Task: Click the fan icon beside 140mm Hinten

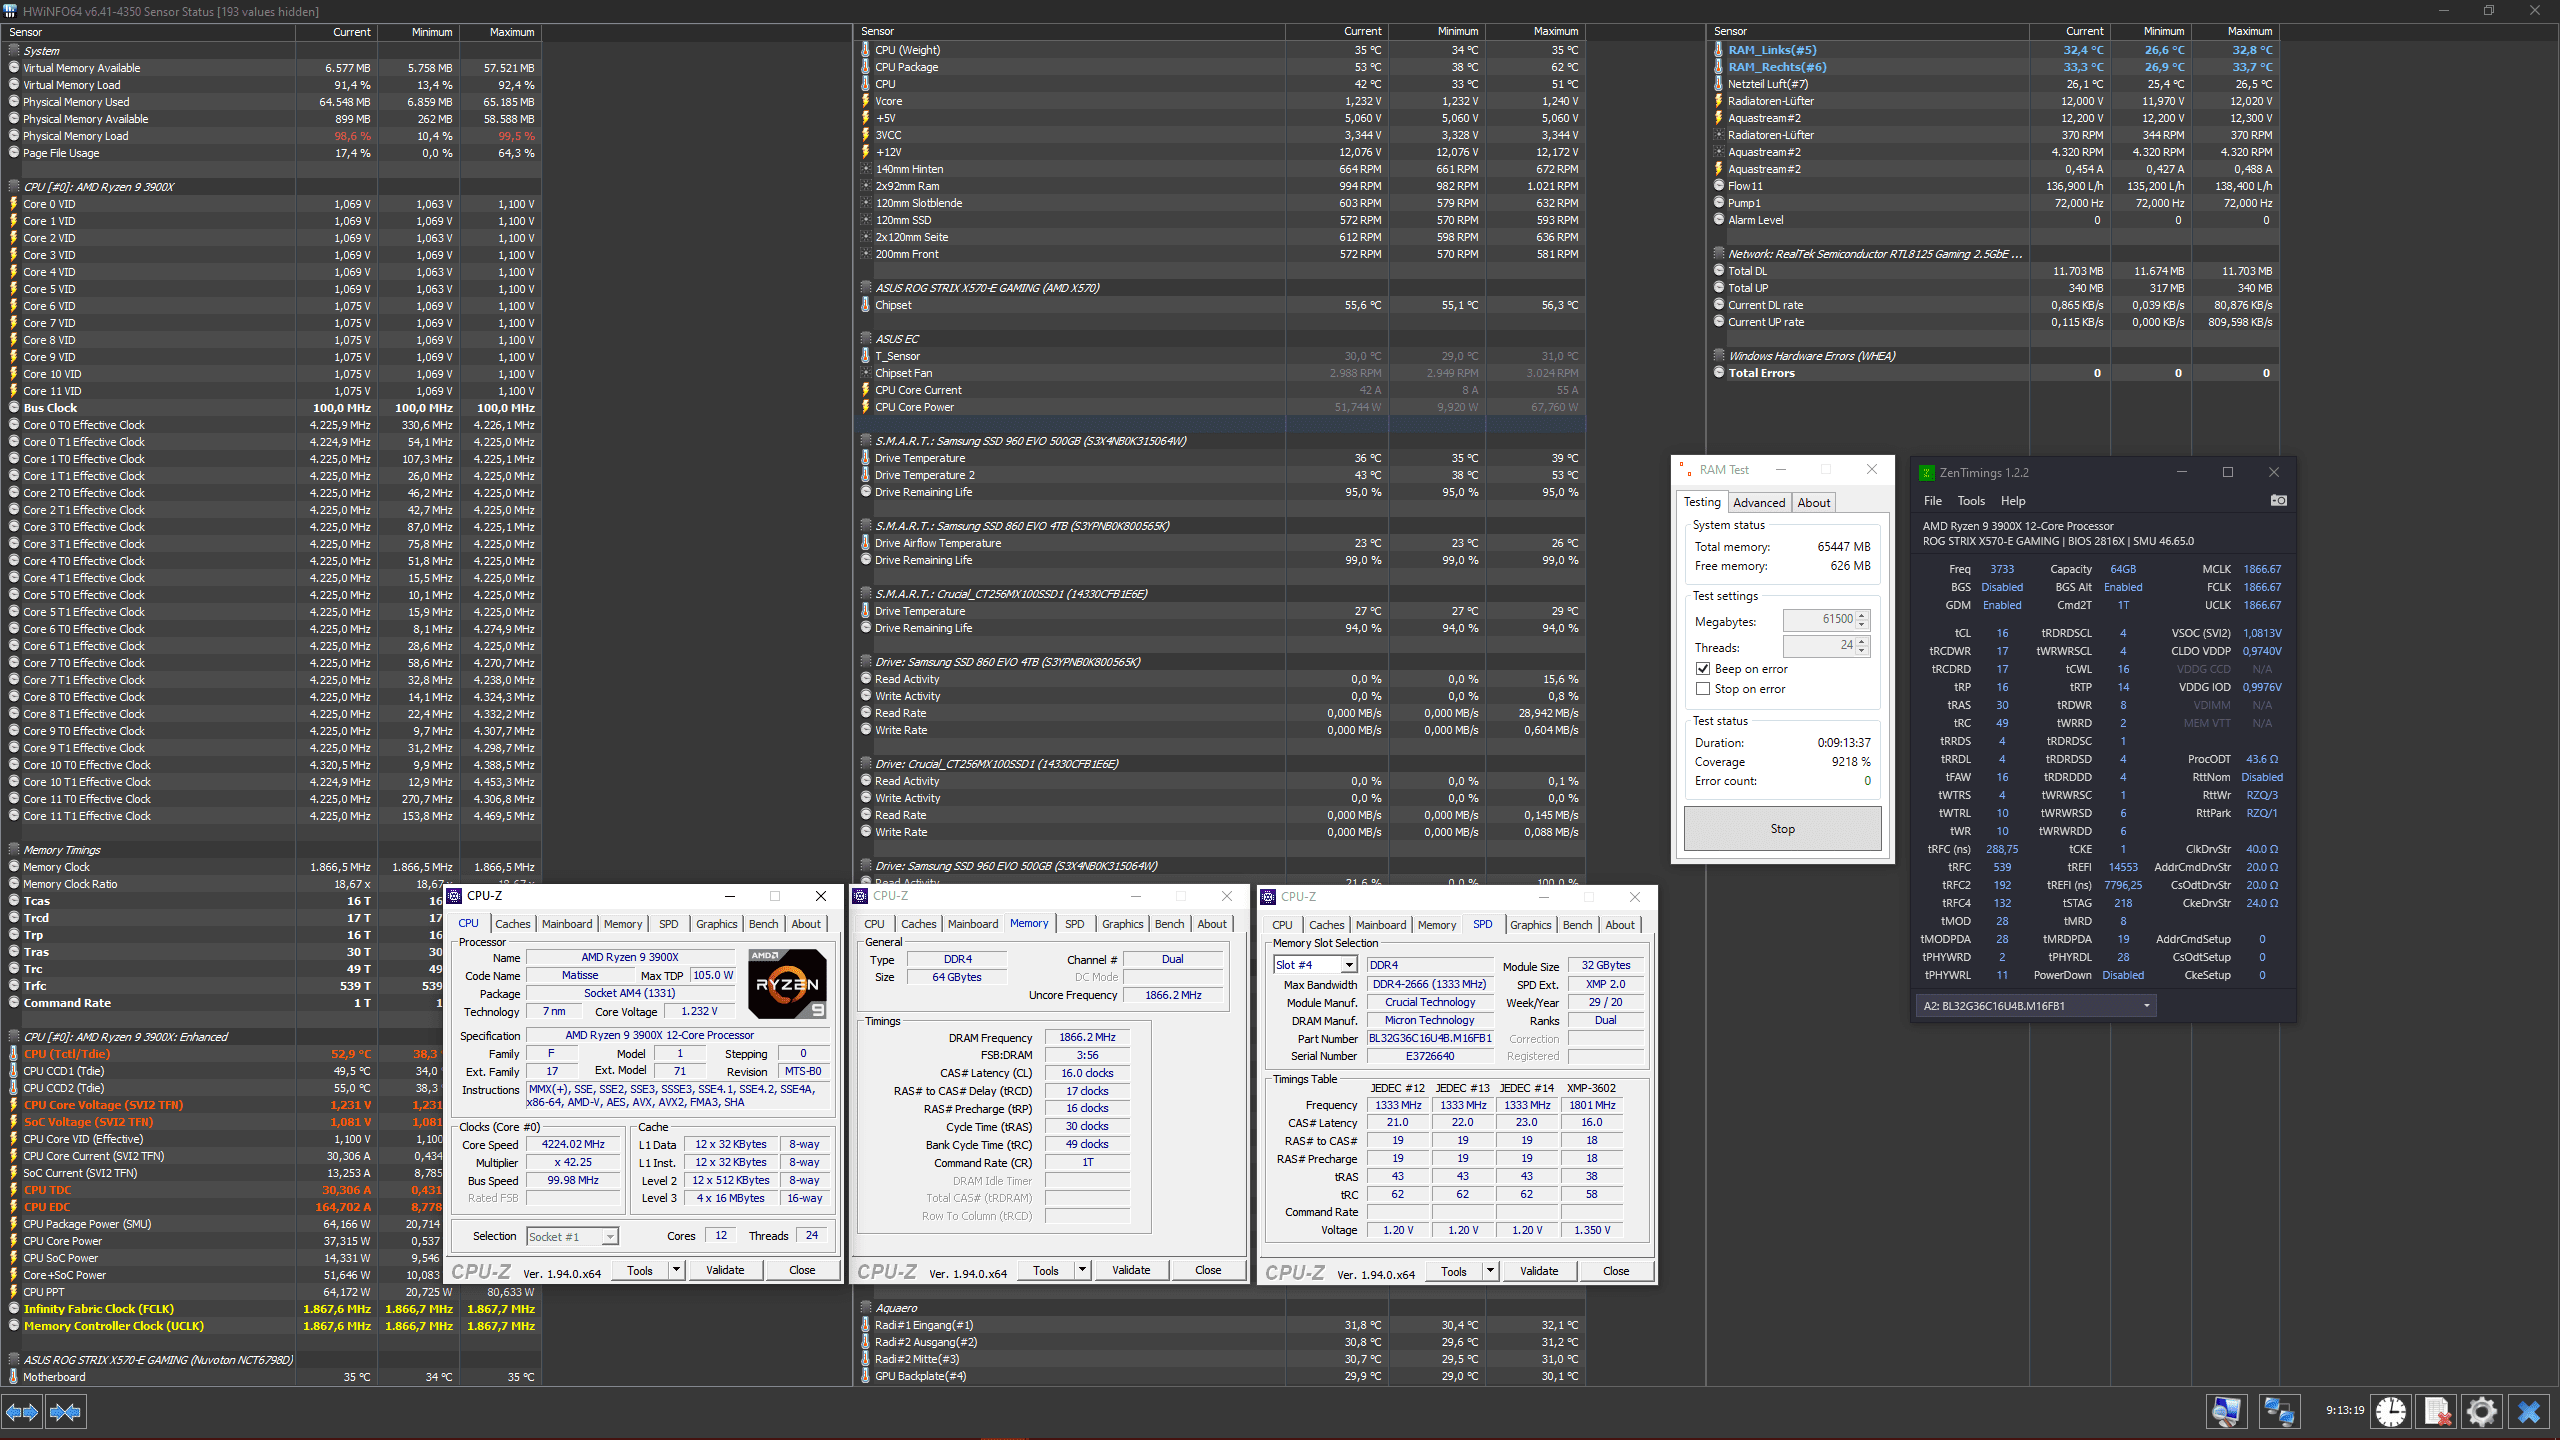Action: click(x=866, y=169)
